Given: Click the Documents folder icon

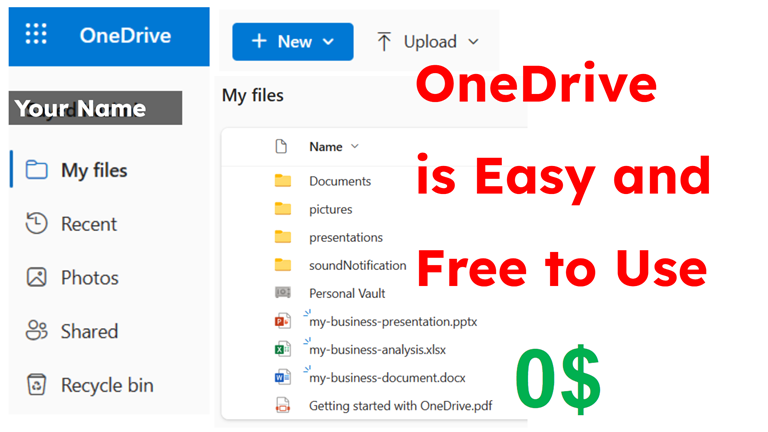Looking at the screenshot, I should [283, 181].
